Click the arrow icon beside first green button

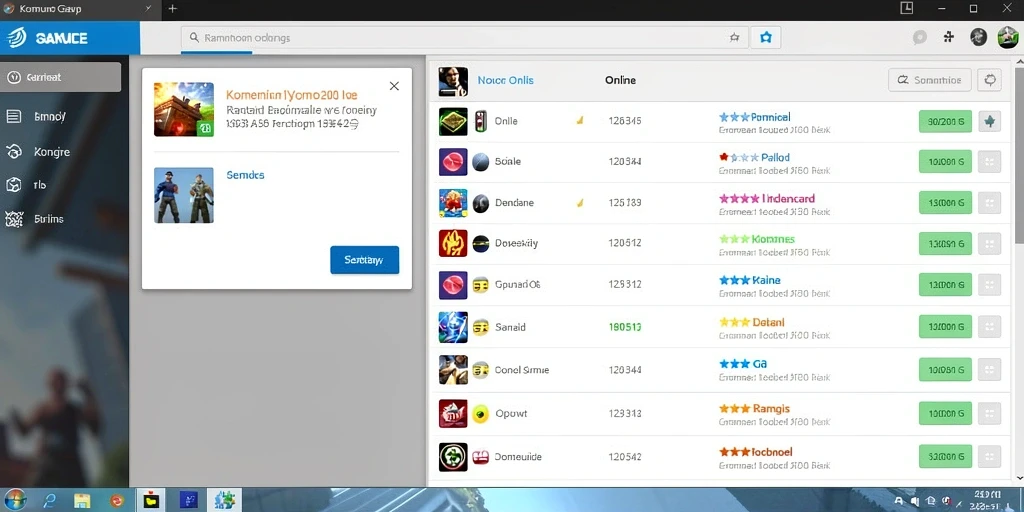pos(989,121)
